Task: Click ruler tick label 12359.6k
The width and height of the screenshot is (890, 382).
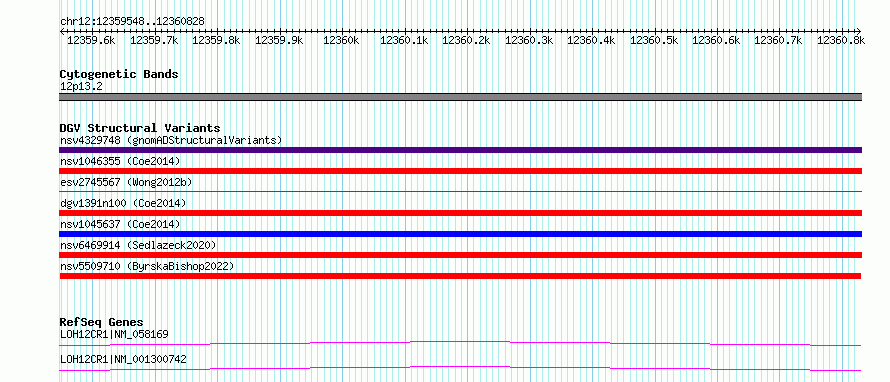Action: click(x=91, y=40)
